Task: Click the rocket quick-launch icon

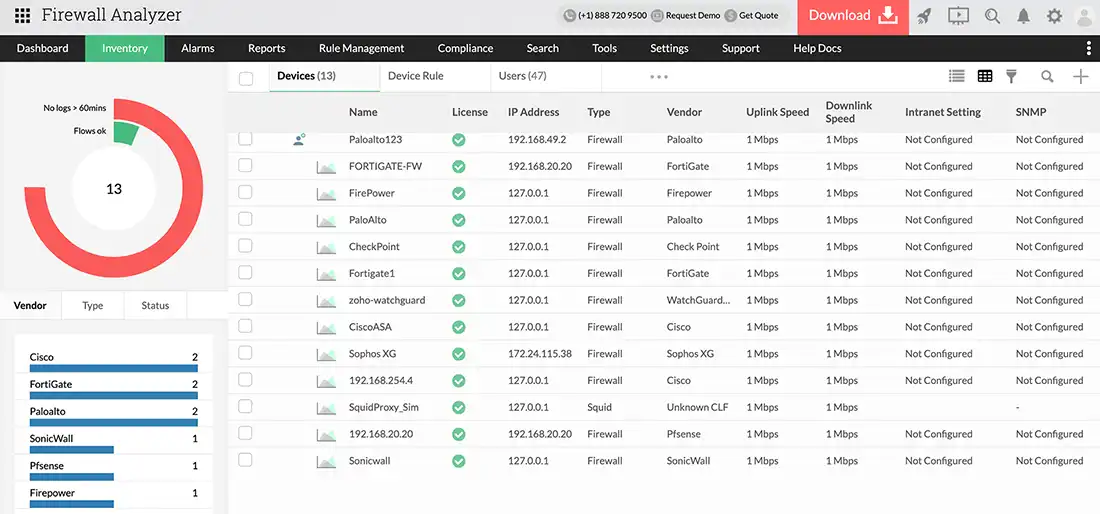Action: pyautogui.click(x=924, y=15)
